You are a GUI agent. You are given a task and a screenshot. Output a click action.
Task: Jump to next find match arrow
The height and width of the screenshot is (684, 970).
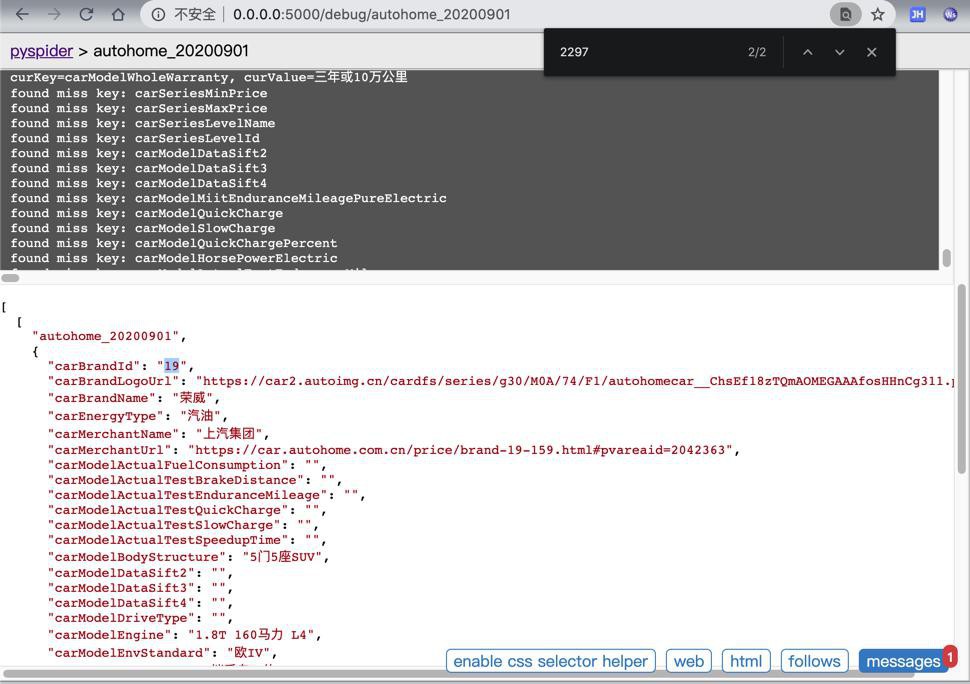[839, 52]
